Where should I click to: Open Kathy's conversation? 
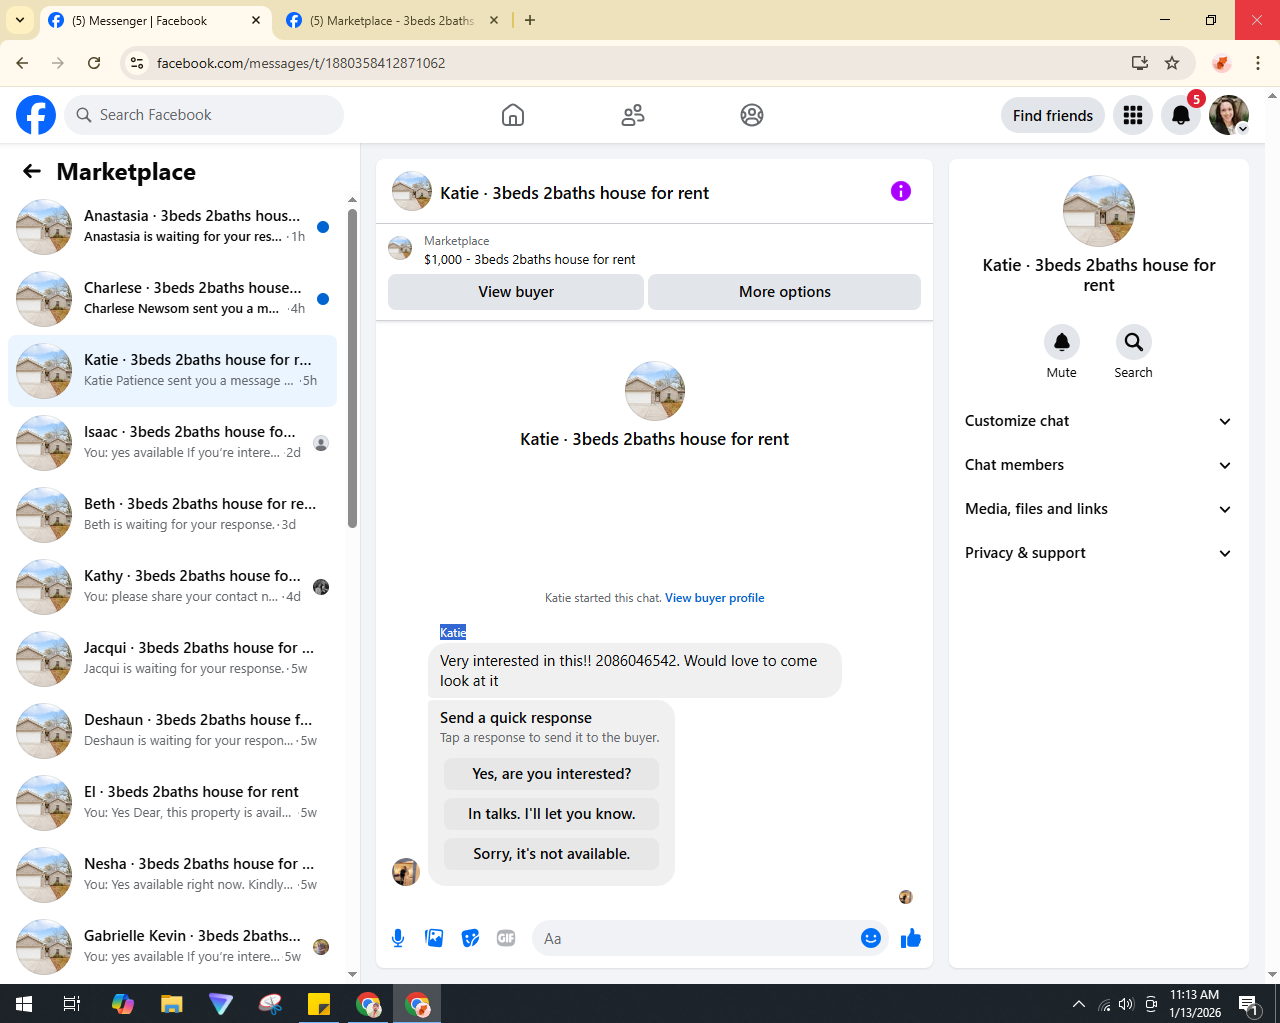[x=172, y=587]
